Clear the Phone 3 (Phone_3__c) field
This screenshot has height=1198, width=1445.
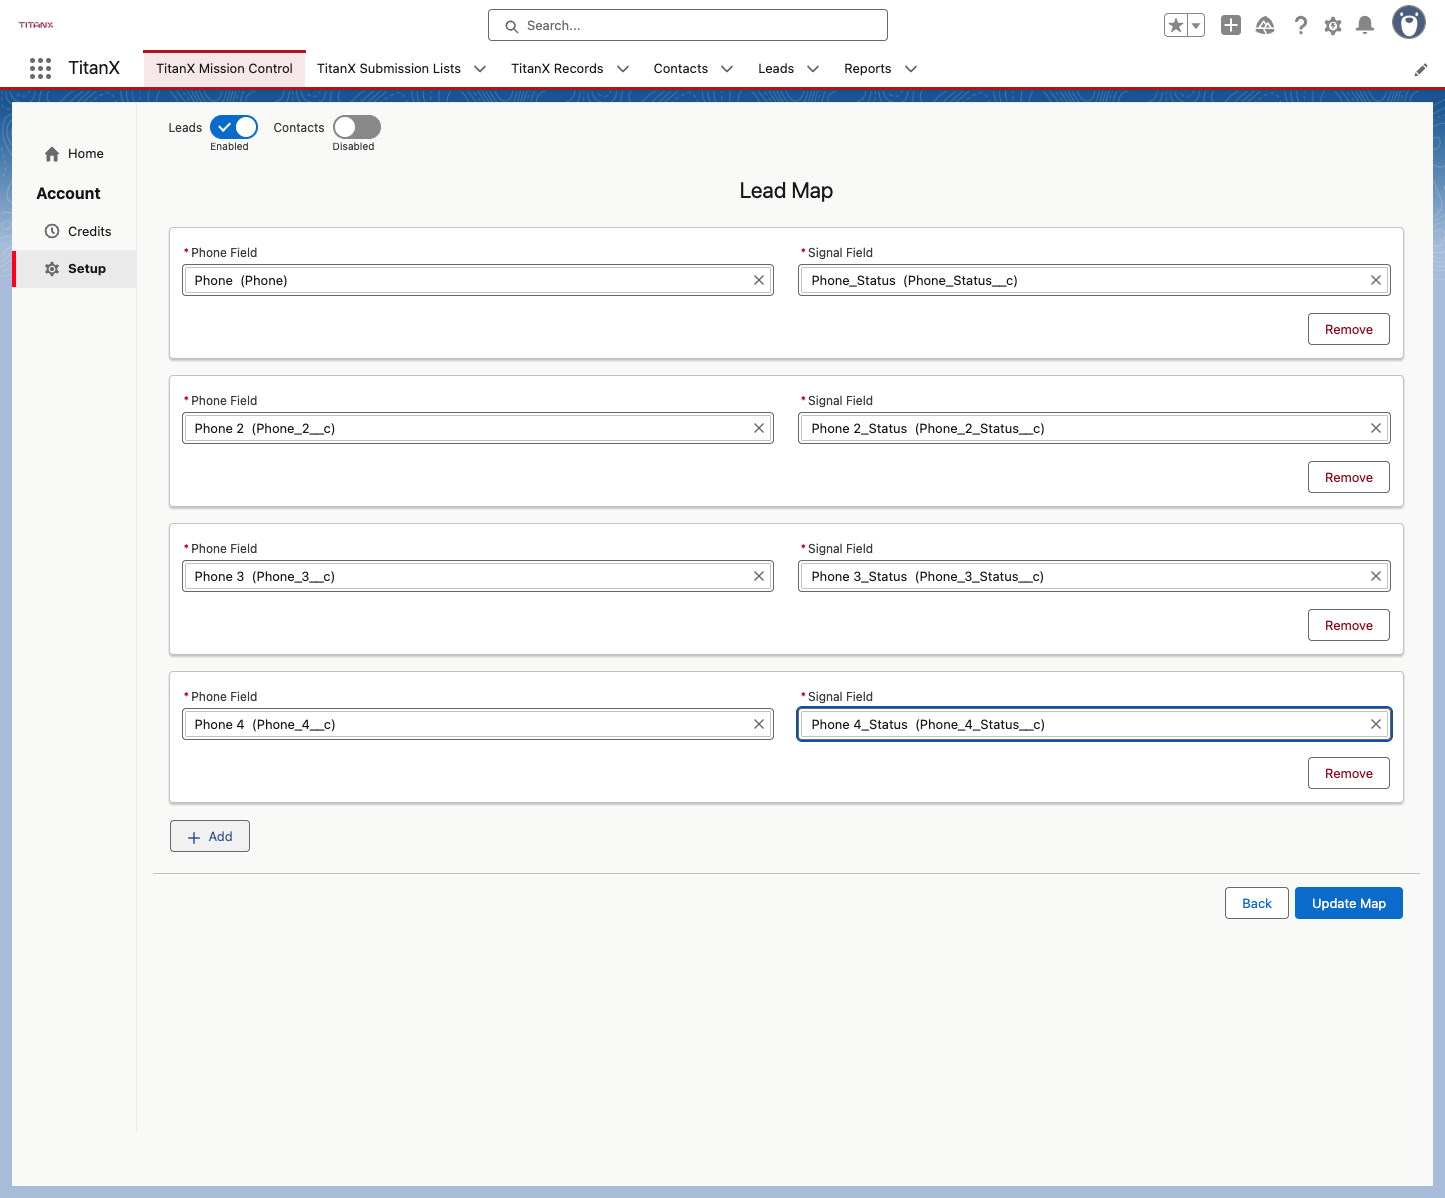click(x=759, y=576)
